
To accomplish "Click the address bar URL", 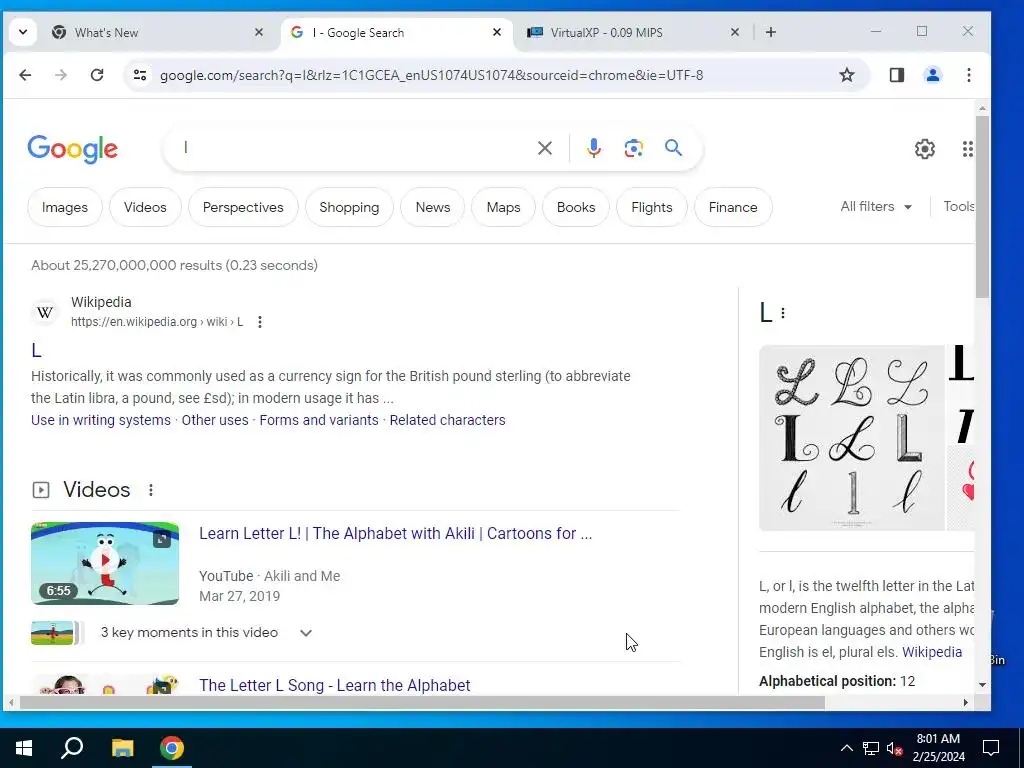I will tap(431, 75).
